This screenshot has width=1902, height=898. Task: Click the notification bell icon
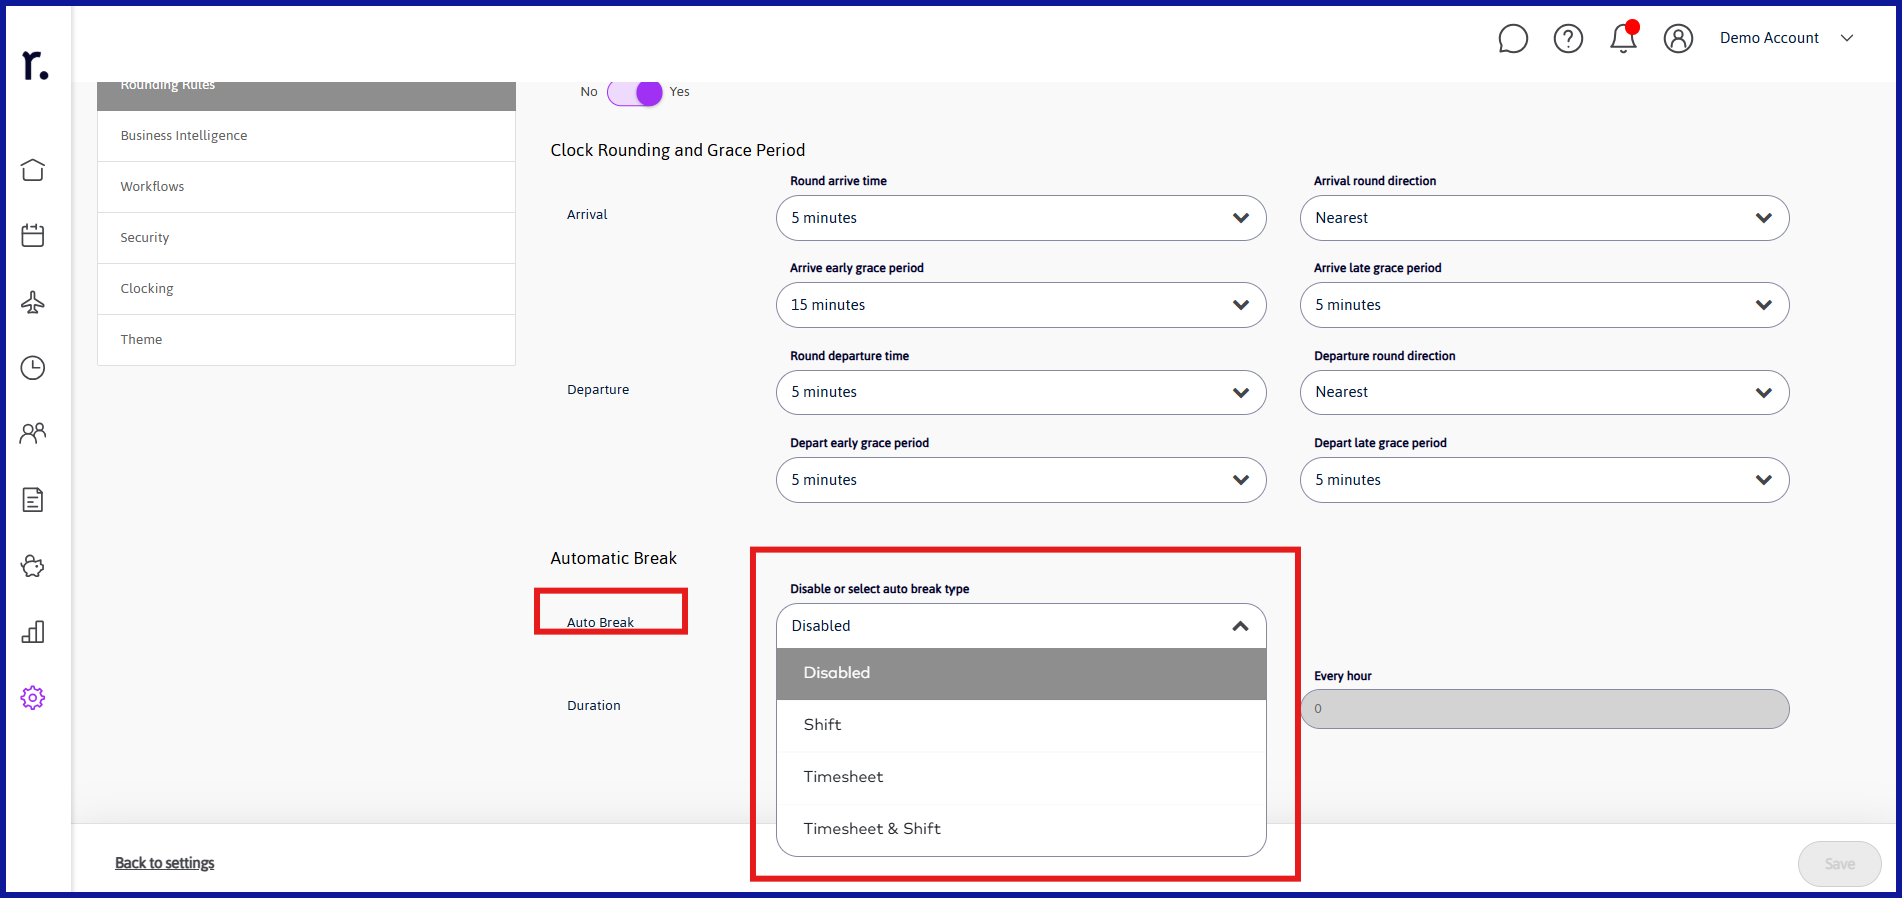coord(1624,38)
